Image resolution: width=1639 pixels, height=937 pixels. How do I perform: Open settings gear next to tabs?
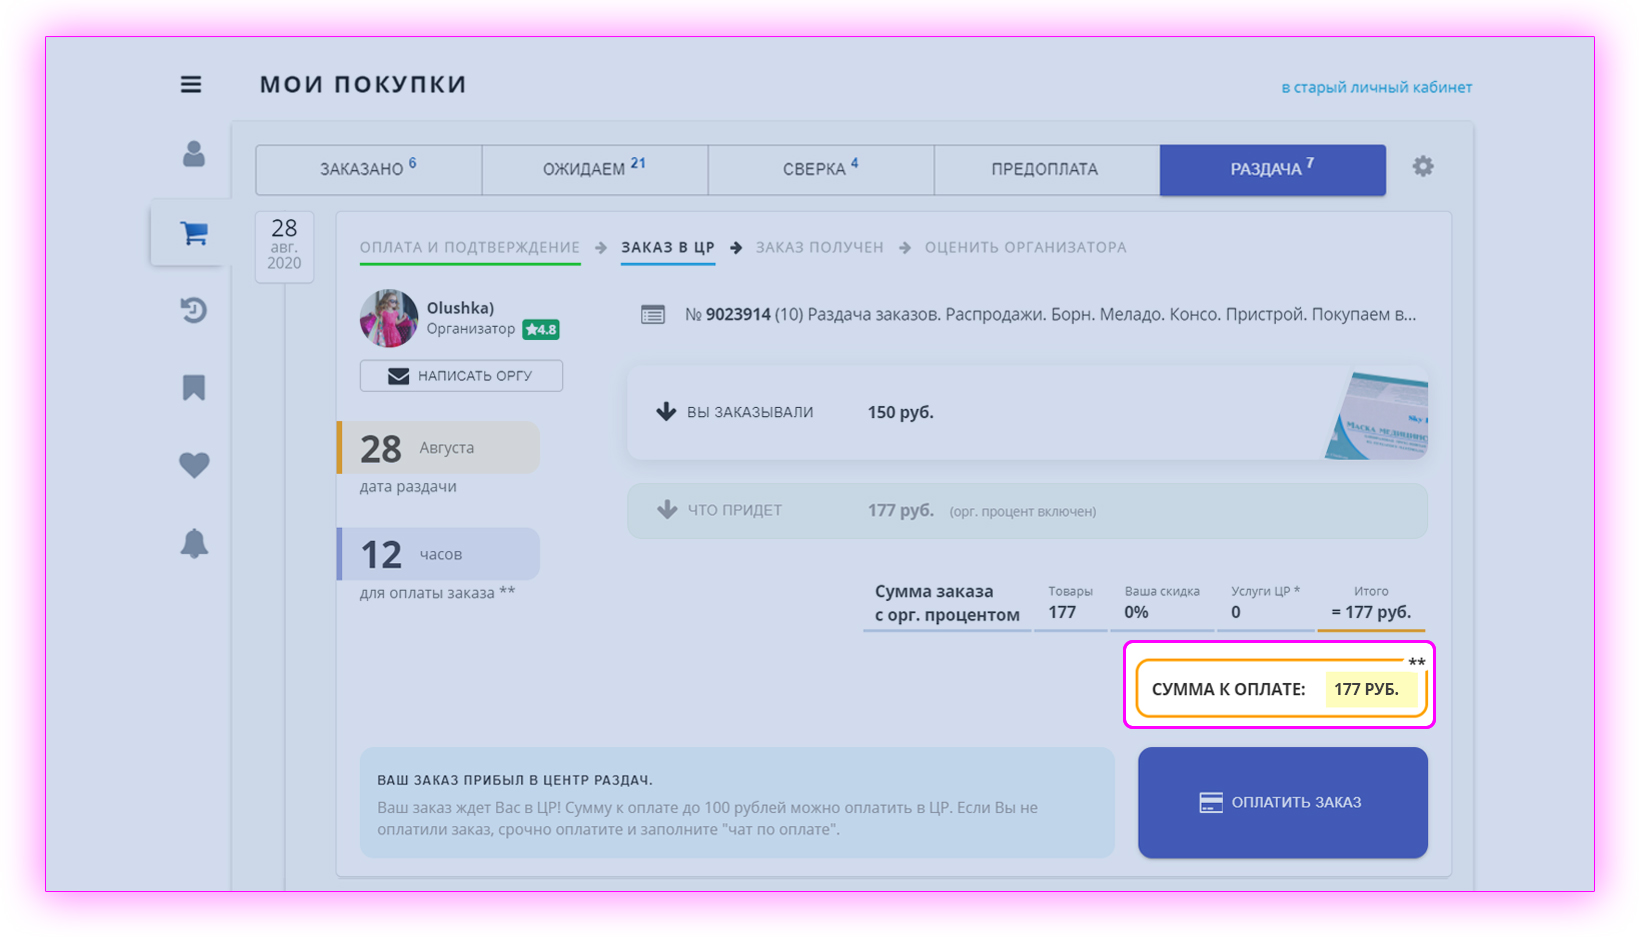tap(1423, 167)
